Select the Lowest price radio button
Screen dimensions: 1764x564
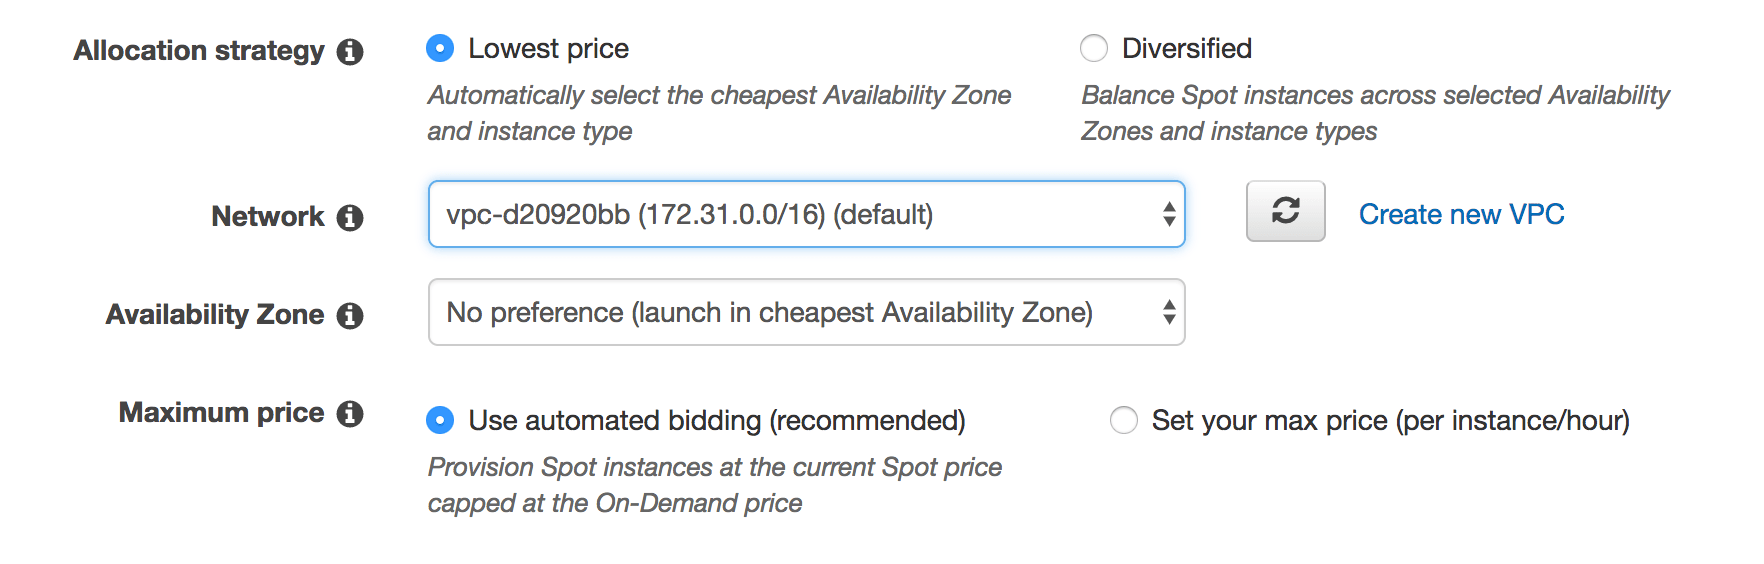pyautogui.click(x=440, y=48)
